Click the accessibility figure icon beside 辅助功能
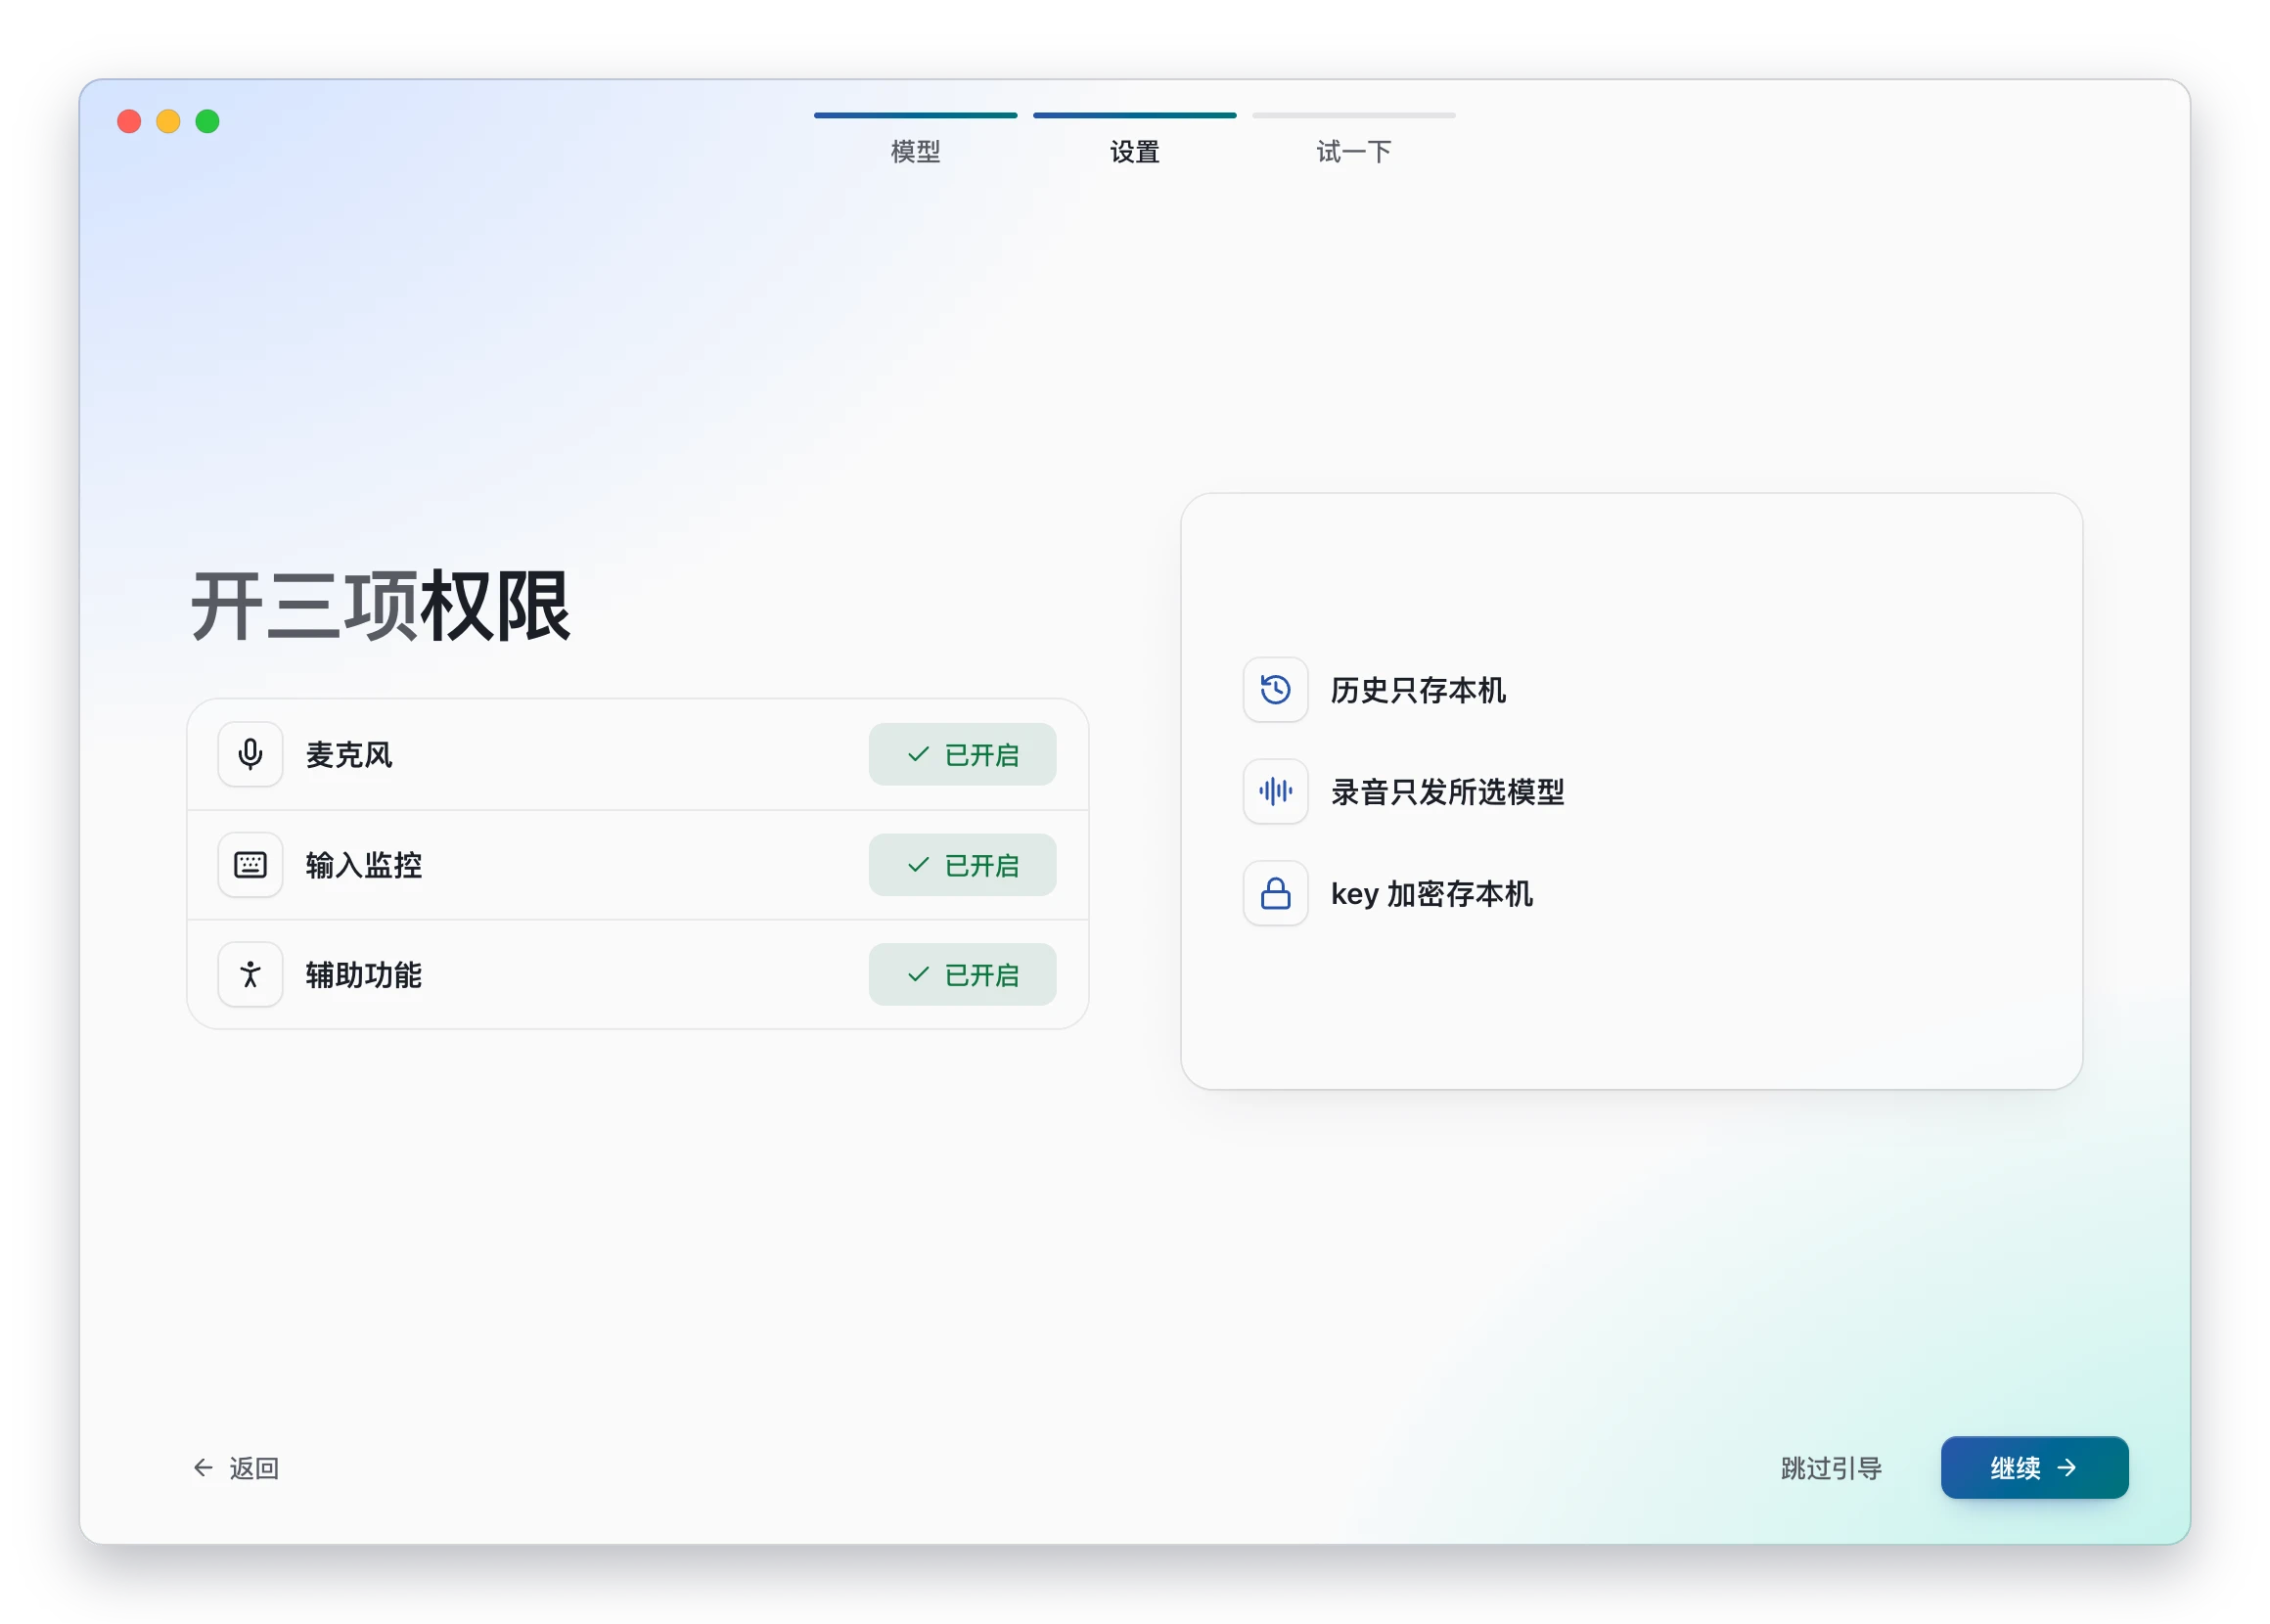Image resolution: width=2270 pixels, height=1624 pixels. 250,975
